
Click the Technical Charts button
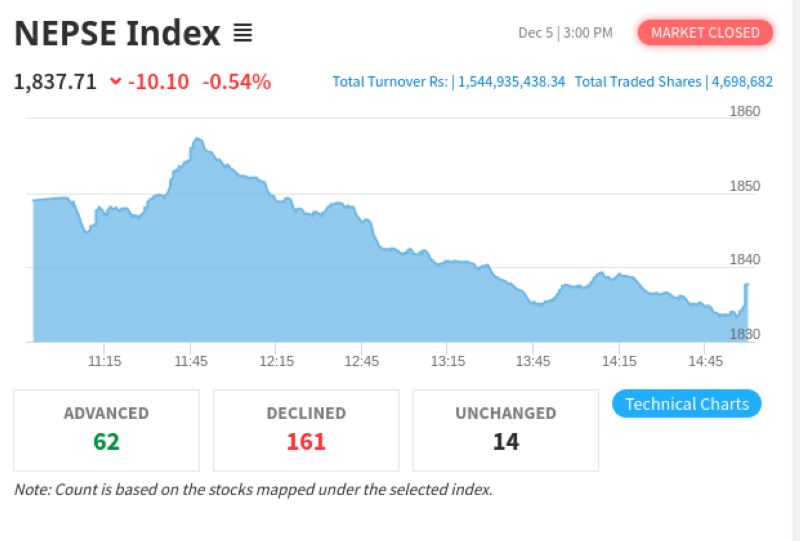point(687,404)
